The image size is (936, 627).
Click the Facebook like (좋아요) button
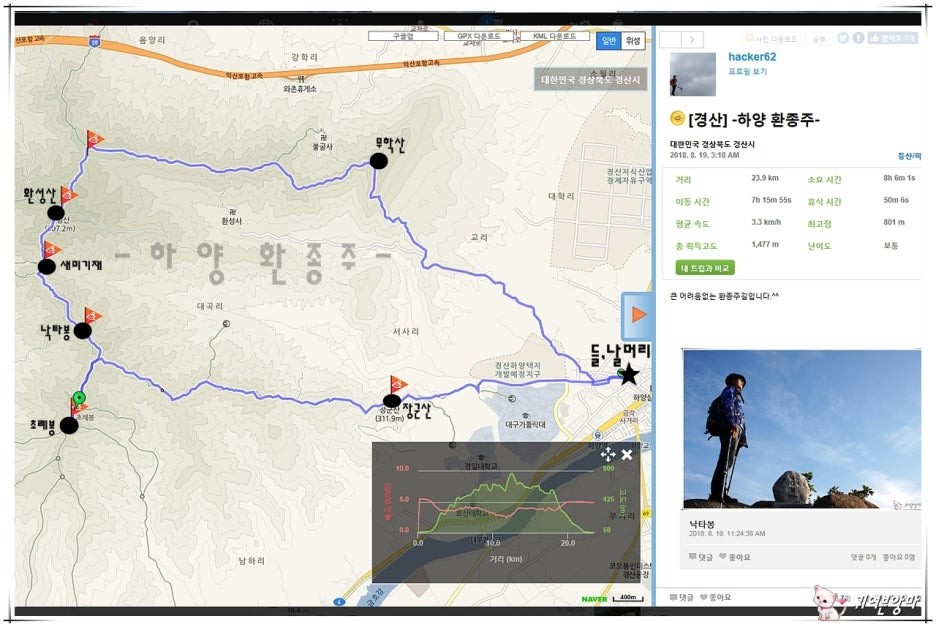pos(892,38)
